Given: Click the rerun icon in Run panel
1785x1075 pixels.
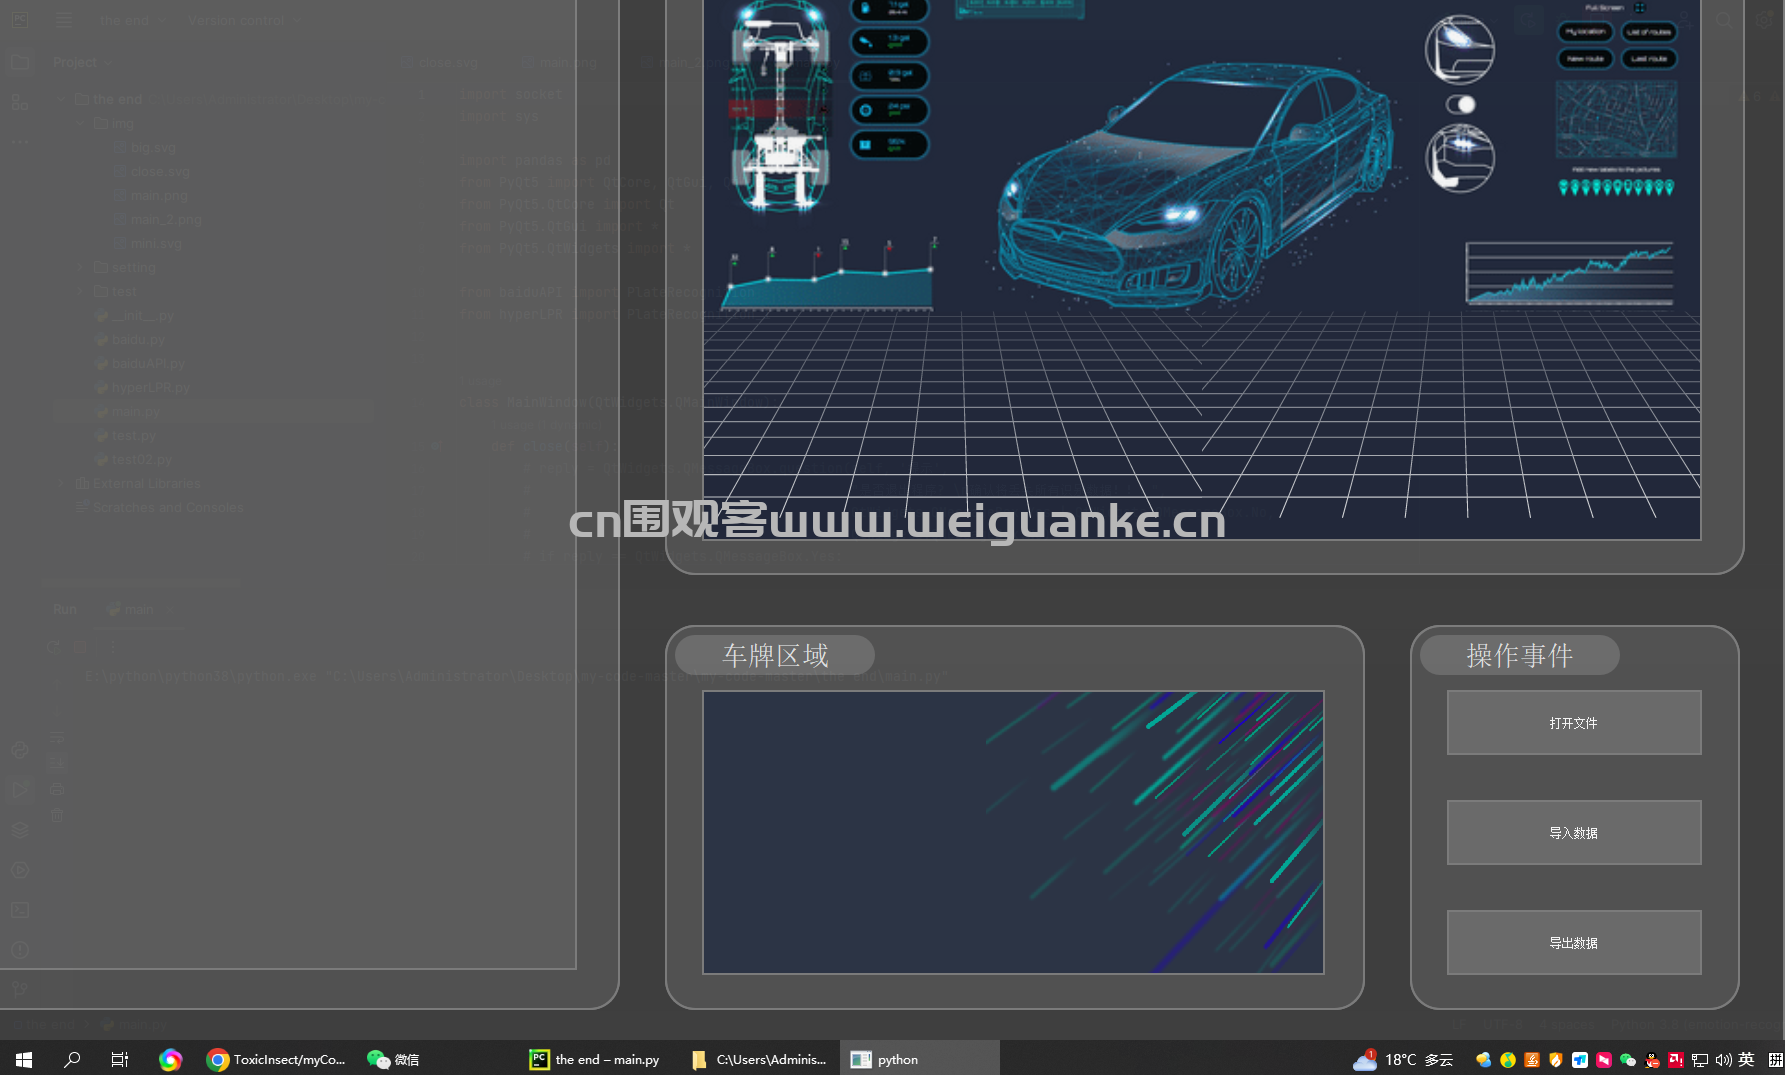Looking at the screenshot, I should click(53, 647).
